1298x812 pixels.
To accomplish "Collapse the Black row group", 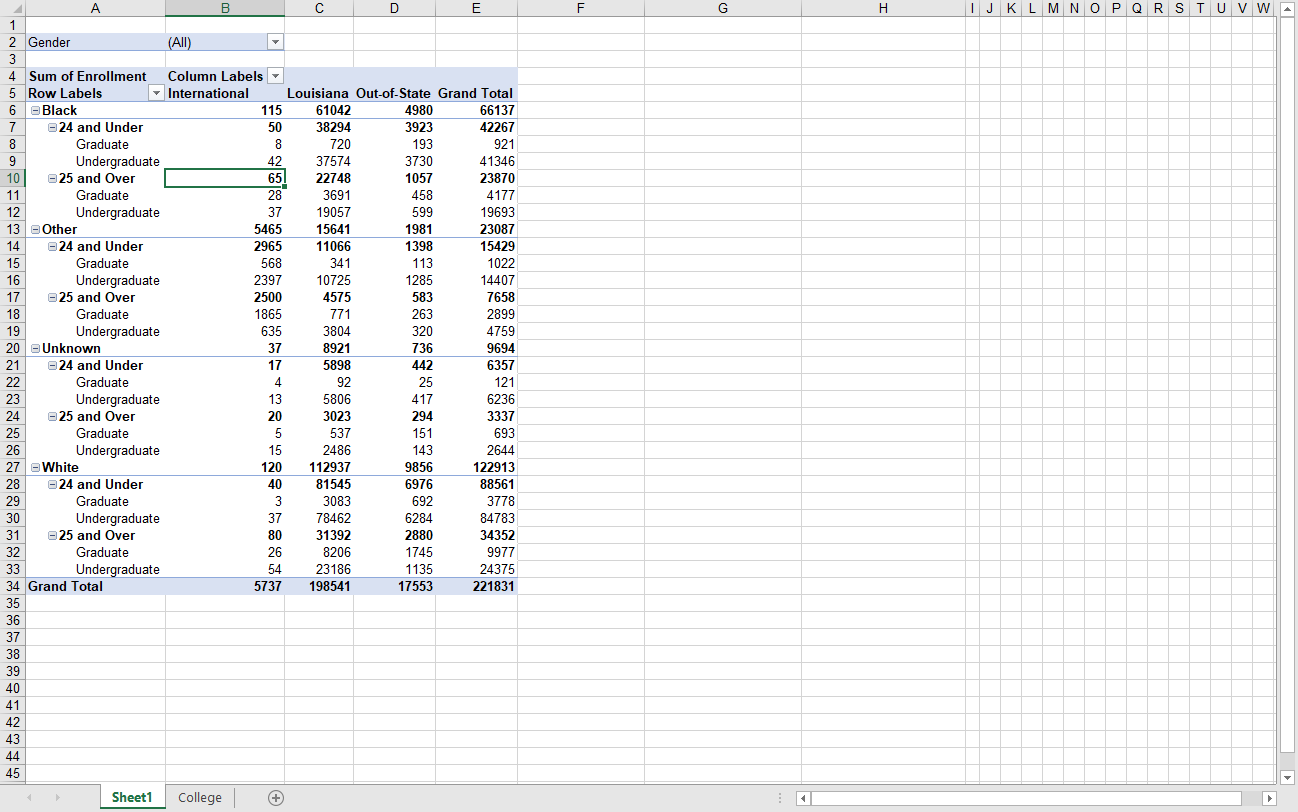I will tap(33, 110).
